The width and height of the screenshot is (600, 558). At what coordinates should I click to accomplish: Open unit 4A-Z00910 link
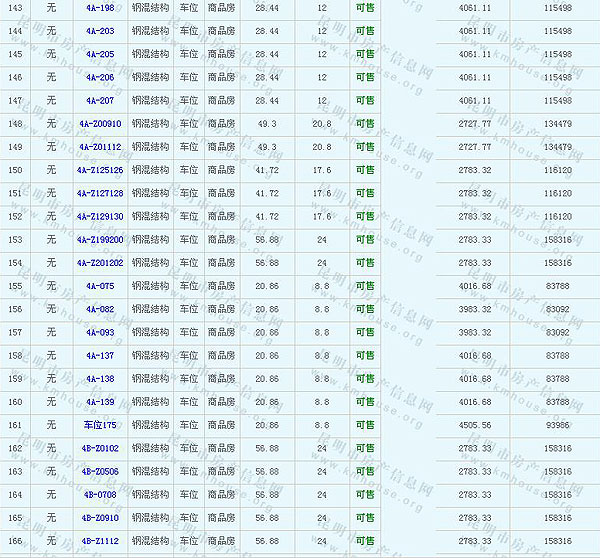(x=100, y=124)
